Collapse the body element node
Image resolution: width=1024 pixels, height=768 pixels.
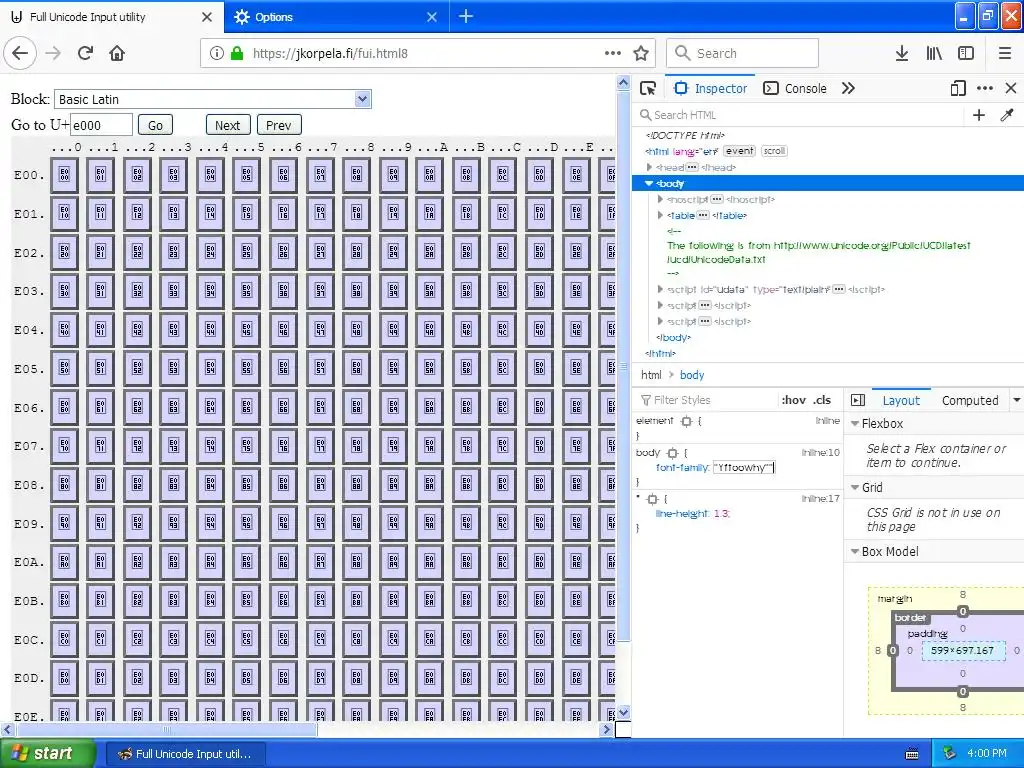[x=649, y=184]
